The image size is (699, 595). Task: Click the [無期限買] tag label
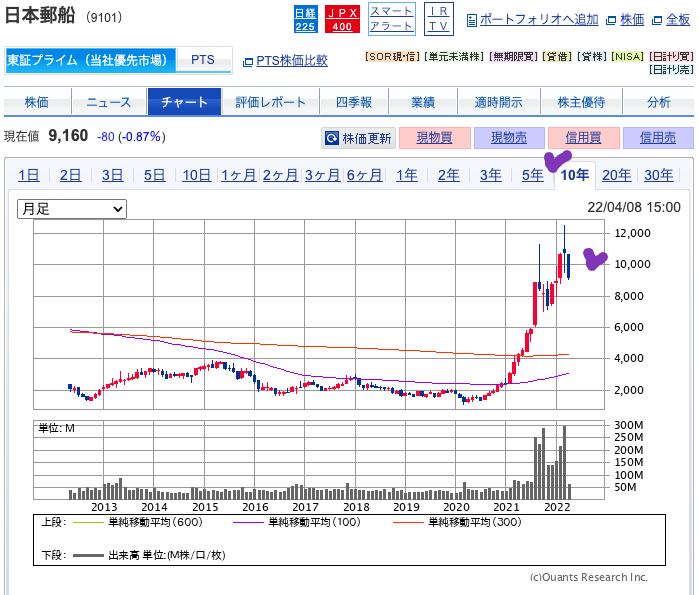pyautogui.click(x=513, y=57)
